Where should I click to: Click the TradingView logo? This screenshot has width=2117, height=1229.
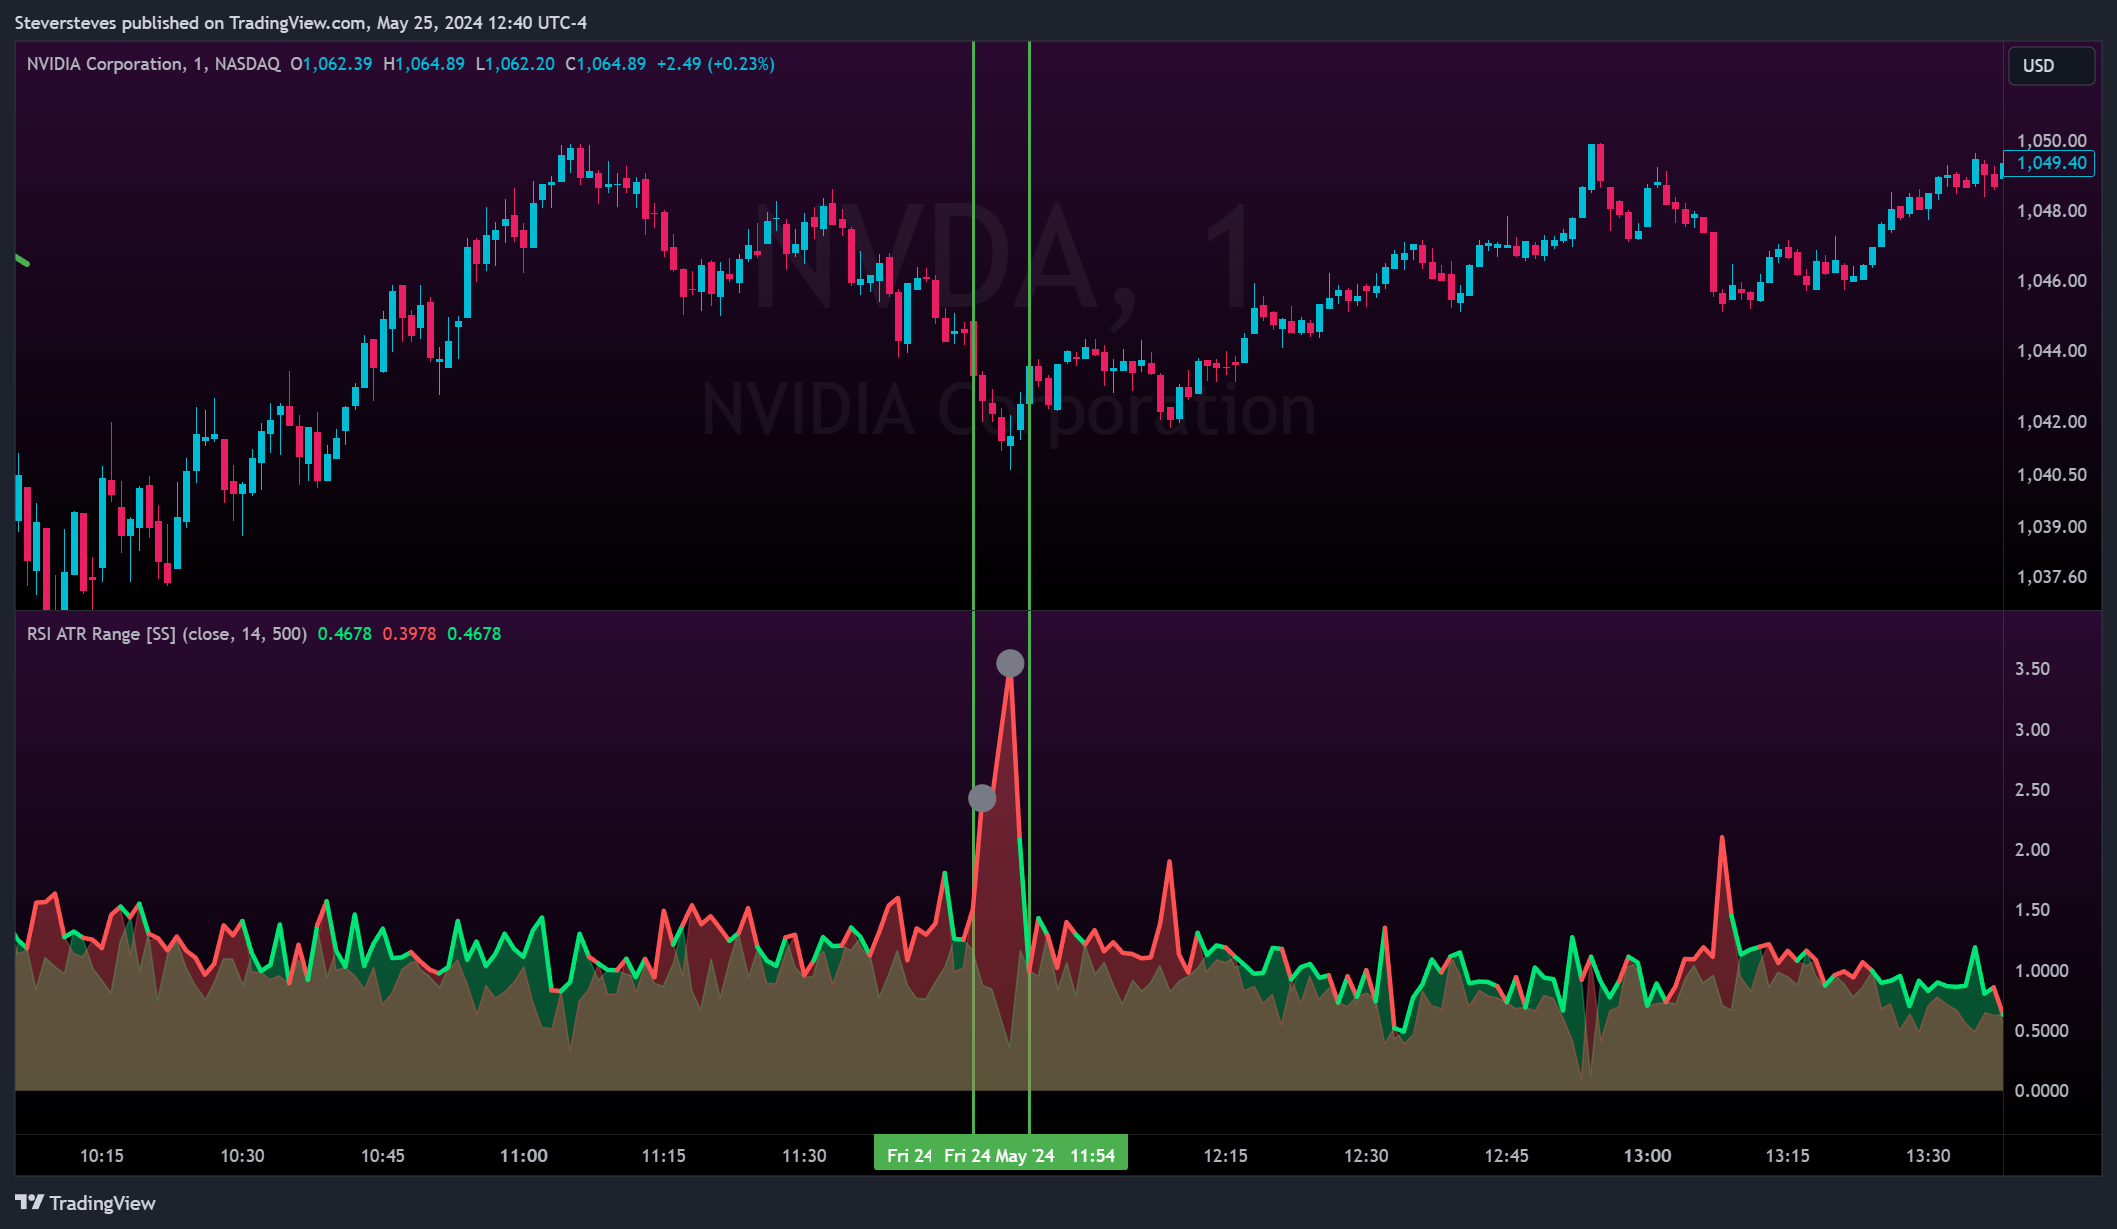point(86,1203)
